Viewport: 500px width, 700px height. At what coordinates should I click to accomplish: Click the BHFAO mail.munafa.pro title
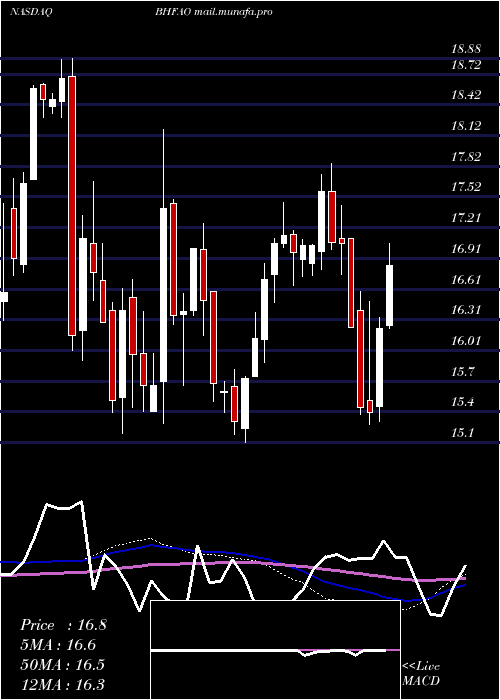point(214,12)
